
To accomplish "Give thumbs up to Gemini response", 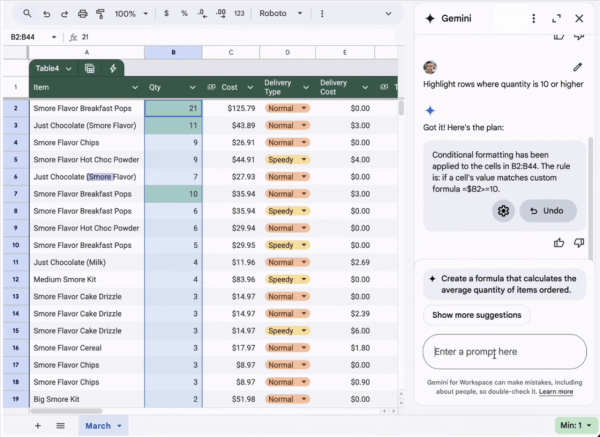I will (x=559, y=243).
